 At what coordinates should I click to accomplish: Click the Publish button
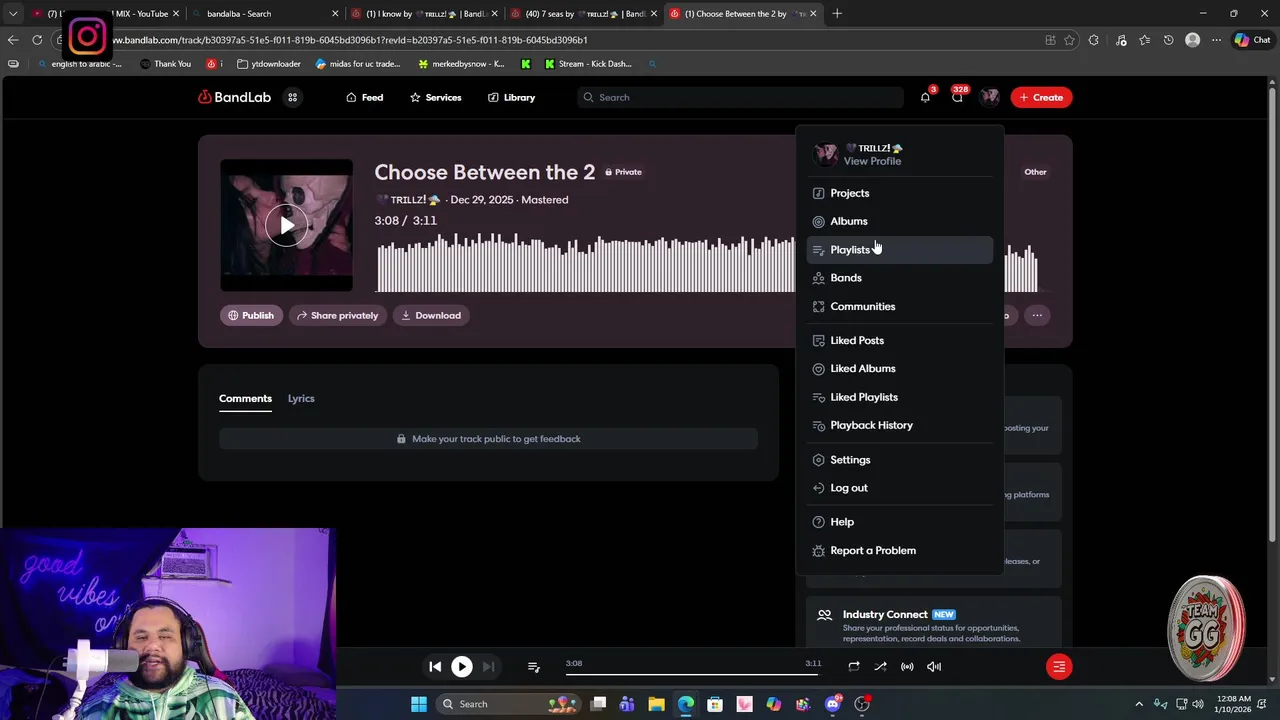click(x=251, y=315)
